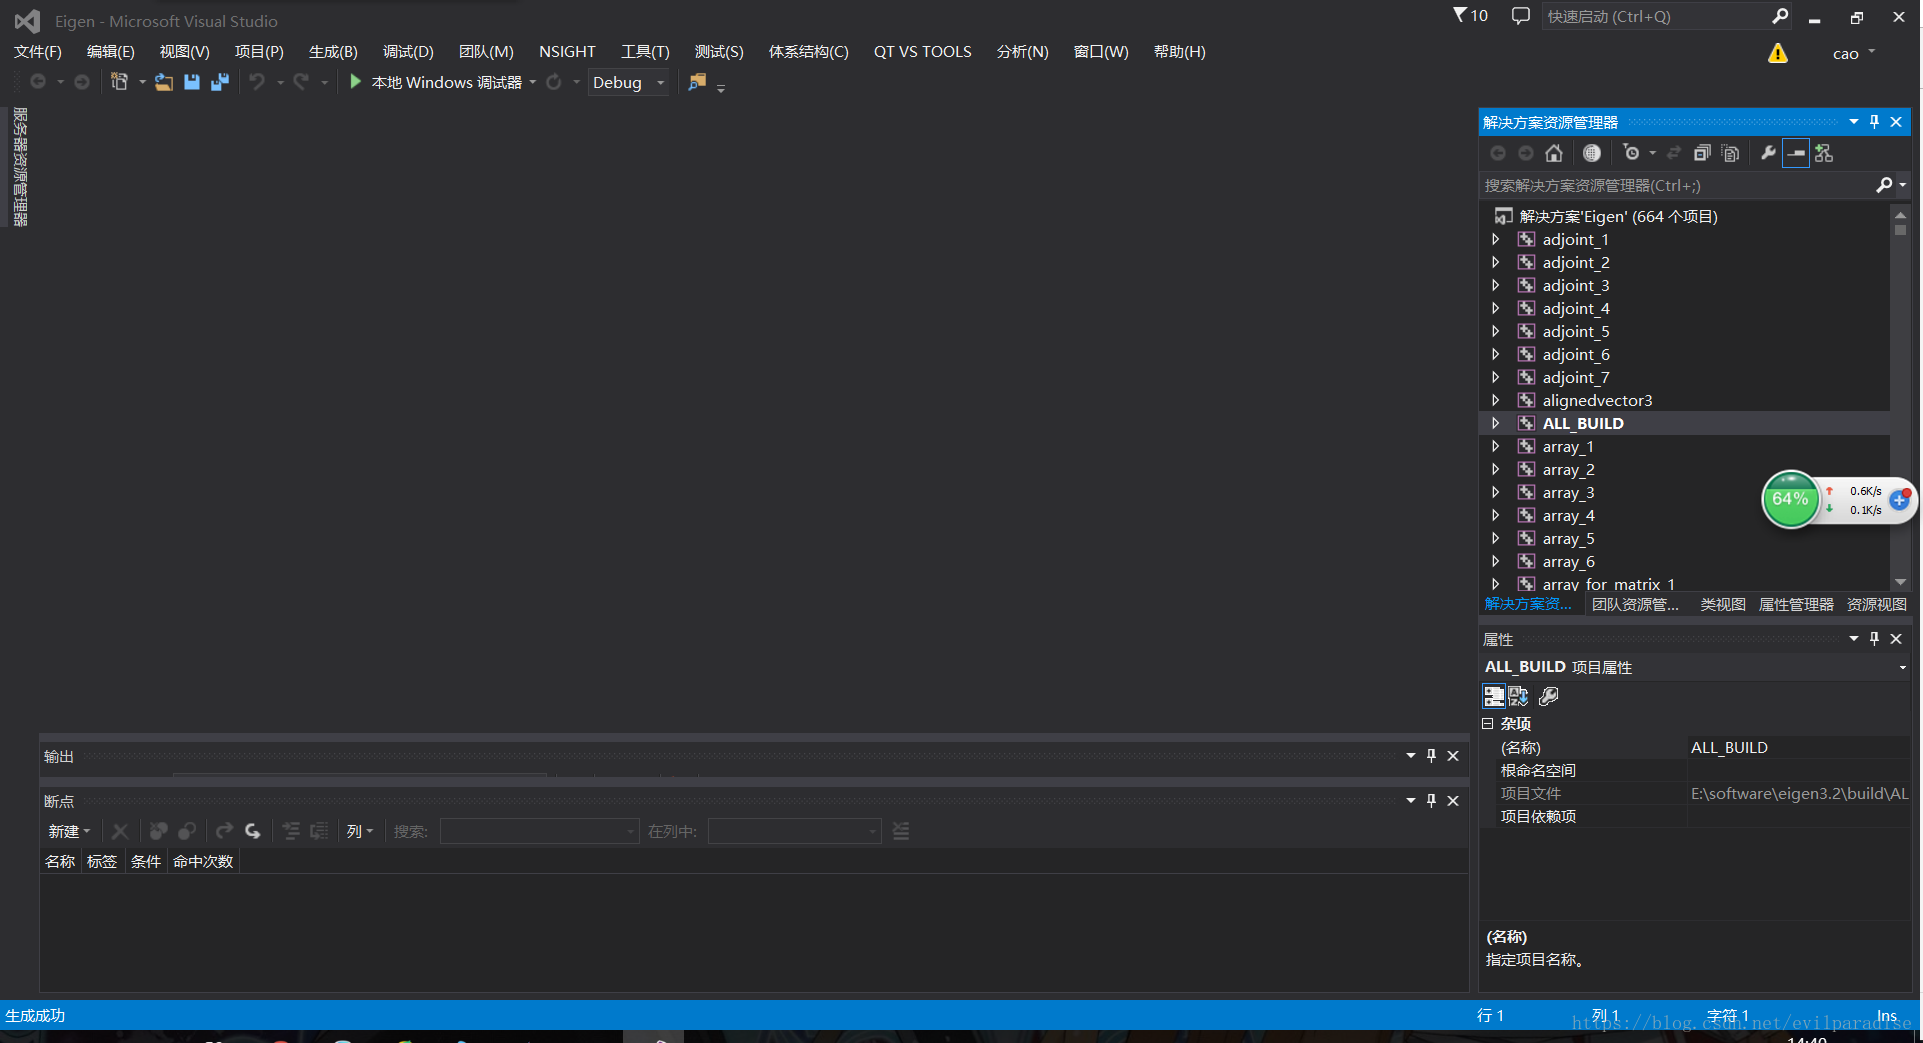Click the Find in Files folder icon
This screenshot has height=1043, width=1923.
tap(697, 82)
